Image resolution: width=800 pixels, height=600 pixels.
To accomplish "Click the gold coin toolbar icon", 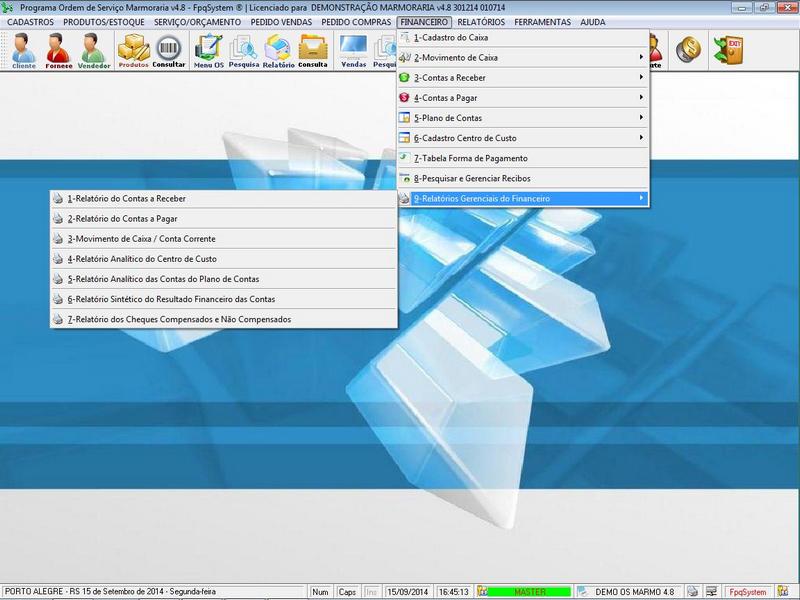I will click(x=688, y=50).
